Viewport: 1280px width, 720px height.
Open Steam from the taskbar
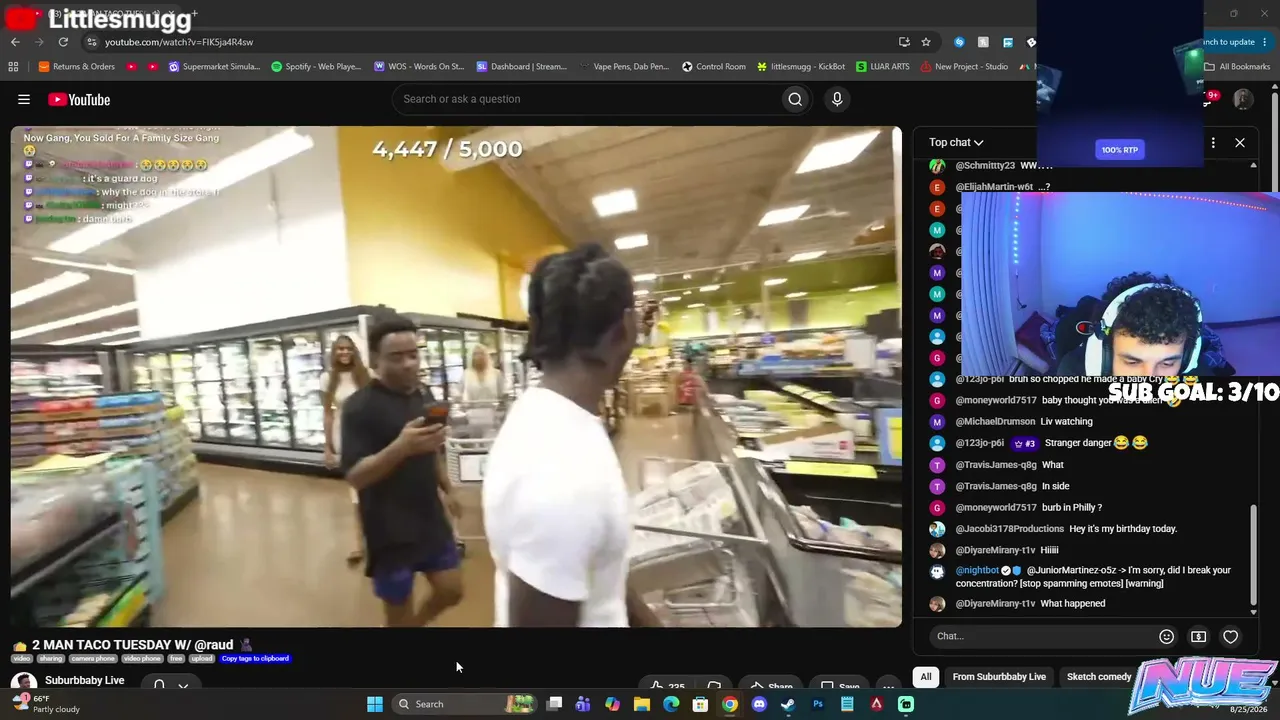click(788, 704)
